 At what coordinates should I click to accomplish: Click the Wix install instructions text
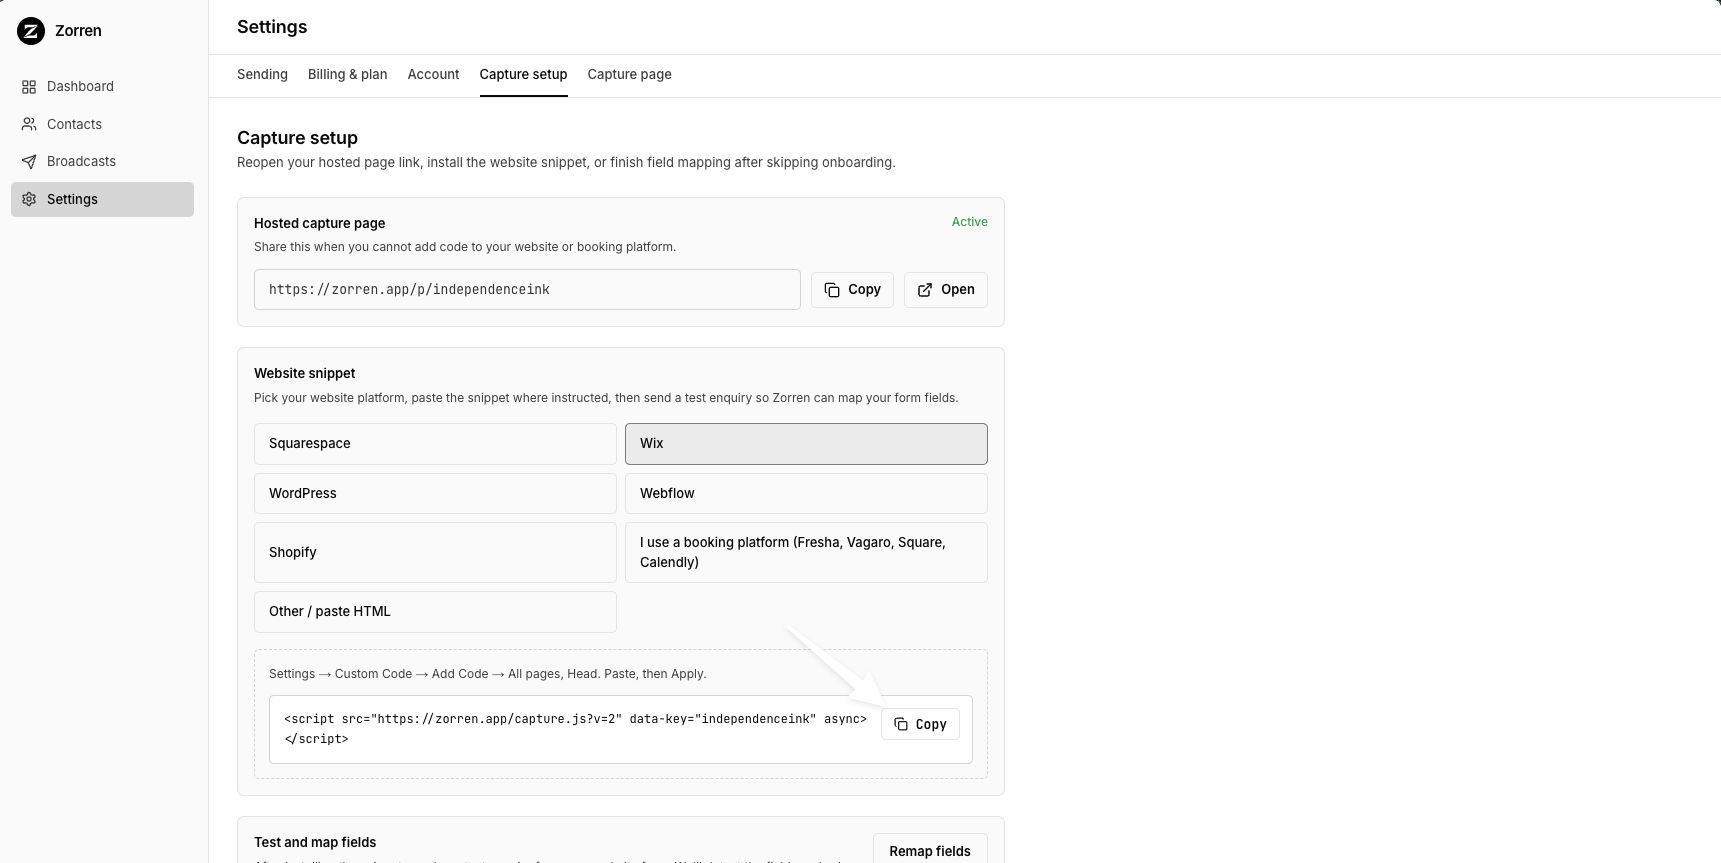click(x=487, y=674)
